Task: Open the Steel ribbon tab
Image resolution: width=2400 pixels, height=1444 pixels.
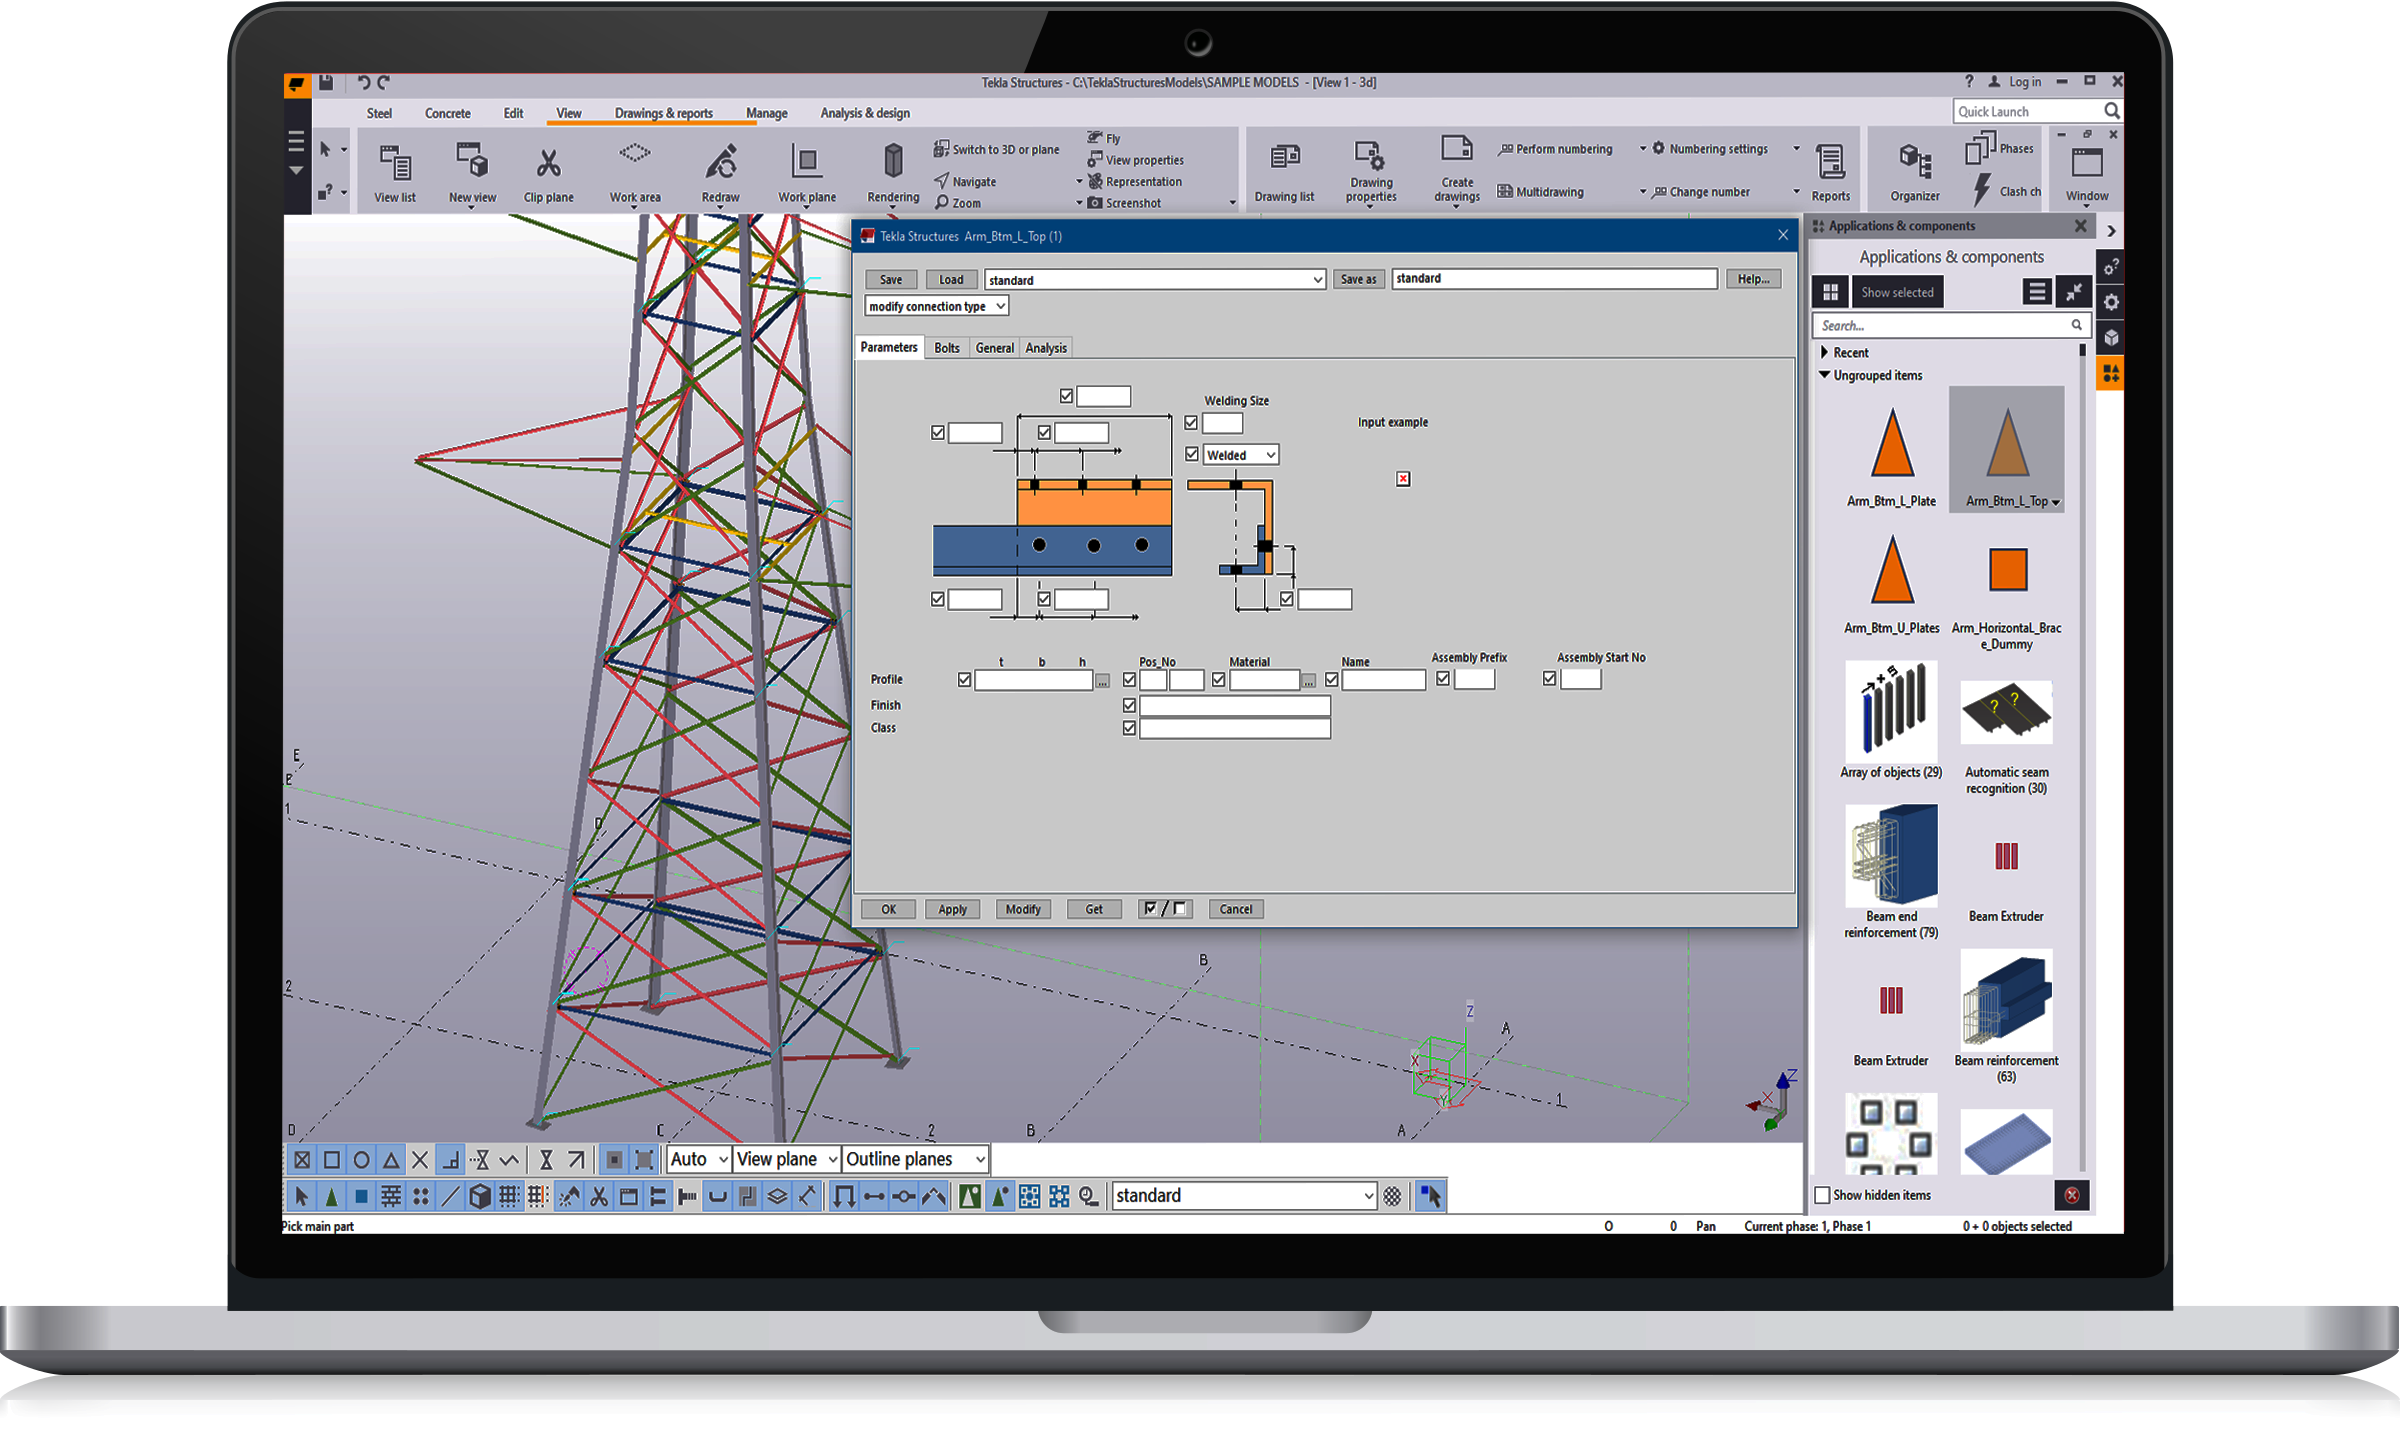Action: pyautogui.click(x=379, y=113)
